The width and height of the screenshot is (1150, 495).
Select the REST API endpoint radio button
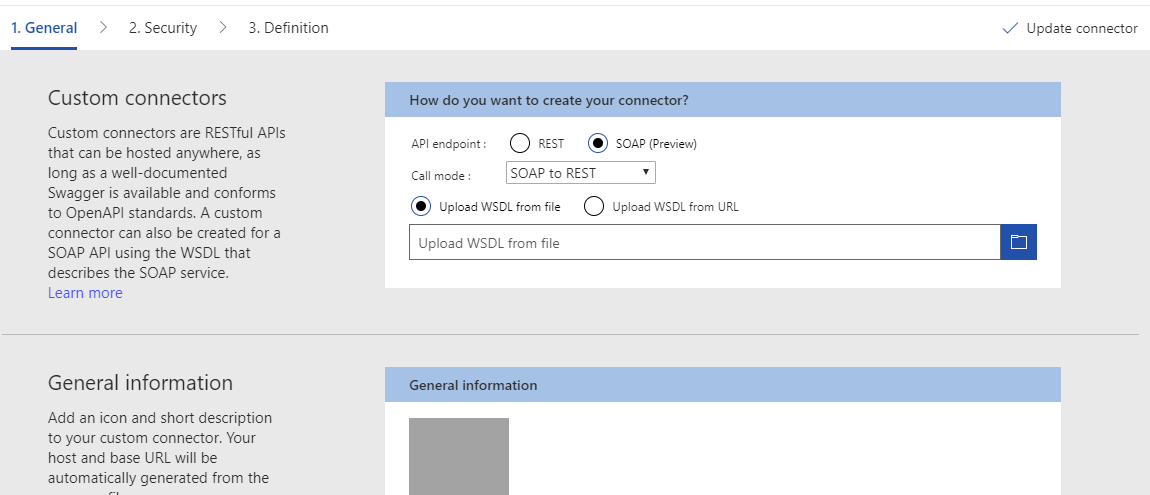pos(520,143)
